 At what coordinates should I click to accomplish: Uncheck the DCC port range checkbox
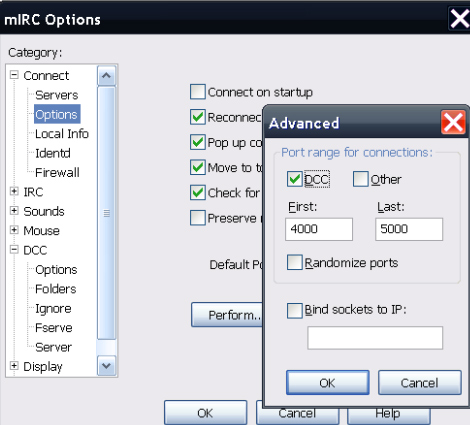(295, 179)
